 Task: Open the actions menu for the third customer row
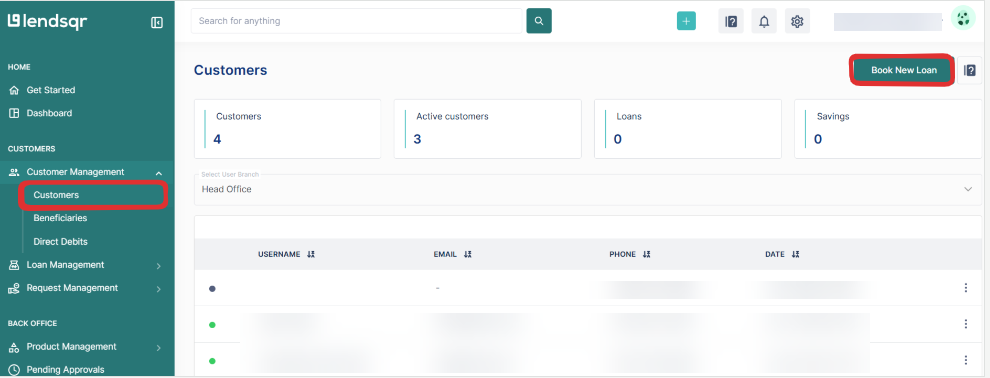[x=965, y=360]
